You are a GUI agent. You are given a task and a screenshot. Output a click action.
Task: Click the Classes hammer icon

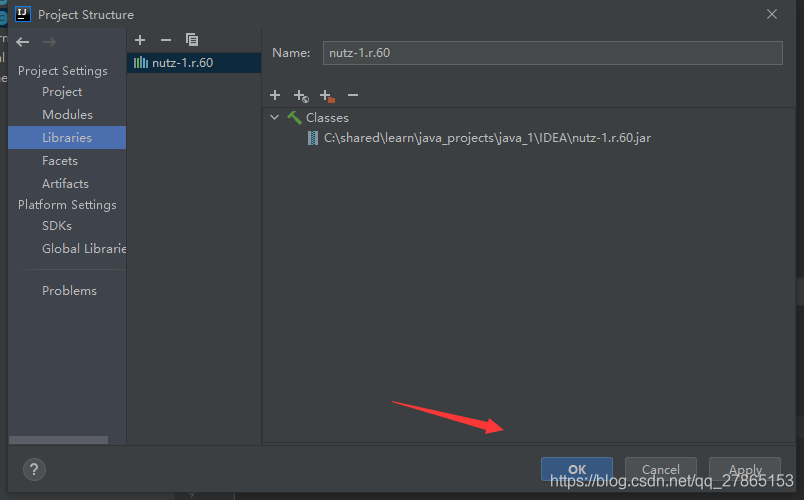tap(294, 118)
